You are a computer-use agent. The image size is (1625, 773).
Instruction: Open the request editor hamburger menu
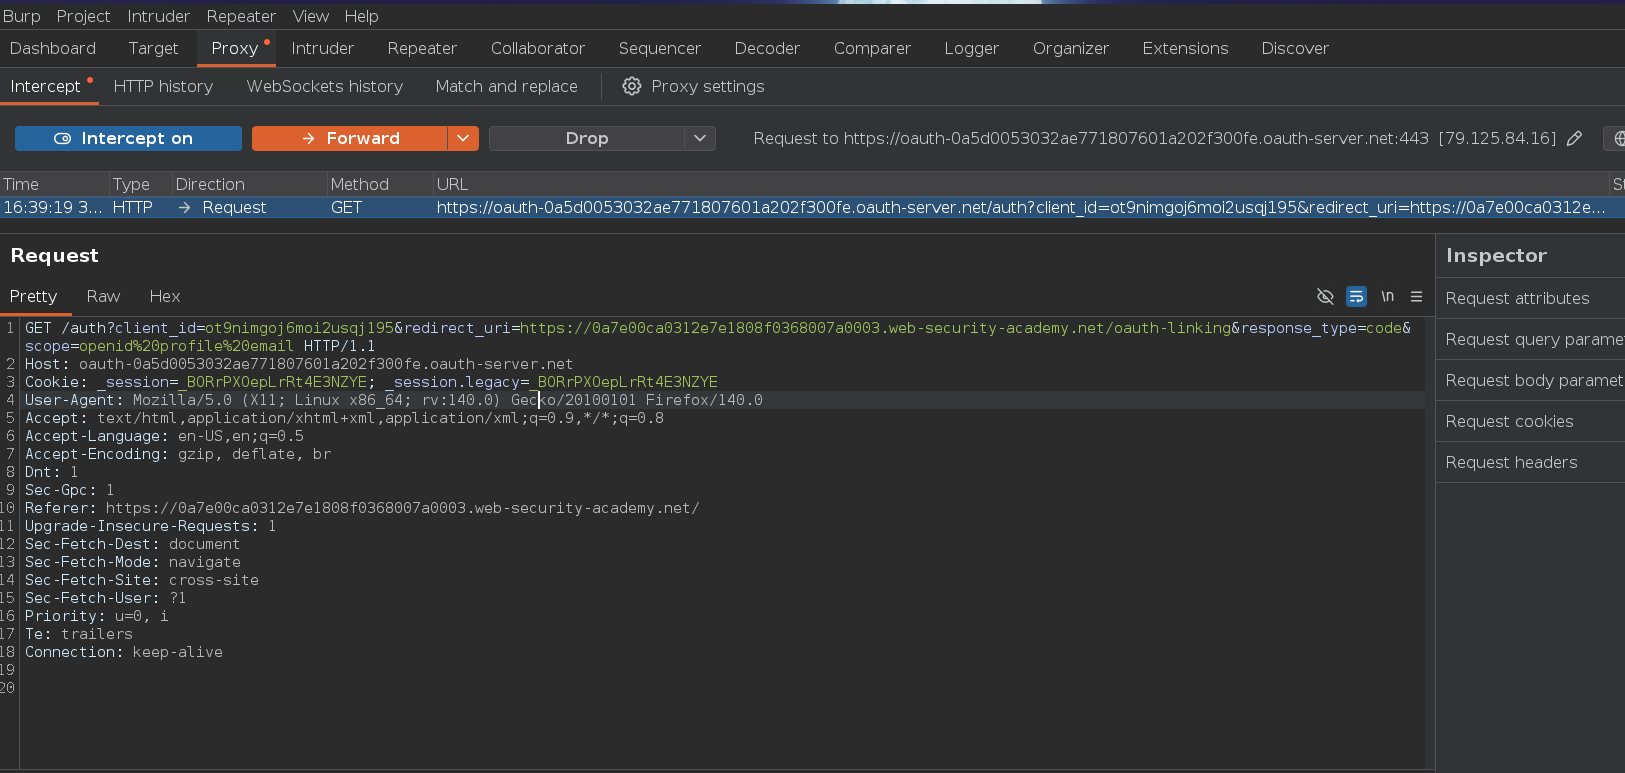1416,296
